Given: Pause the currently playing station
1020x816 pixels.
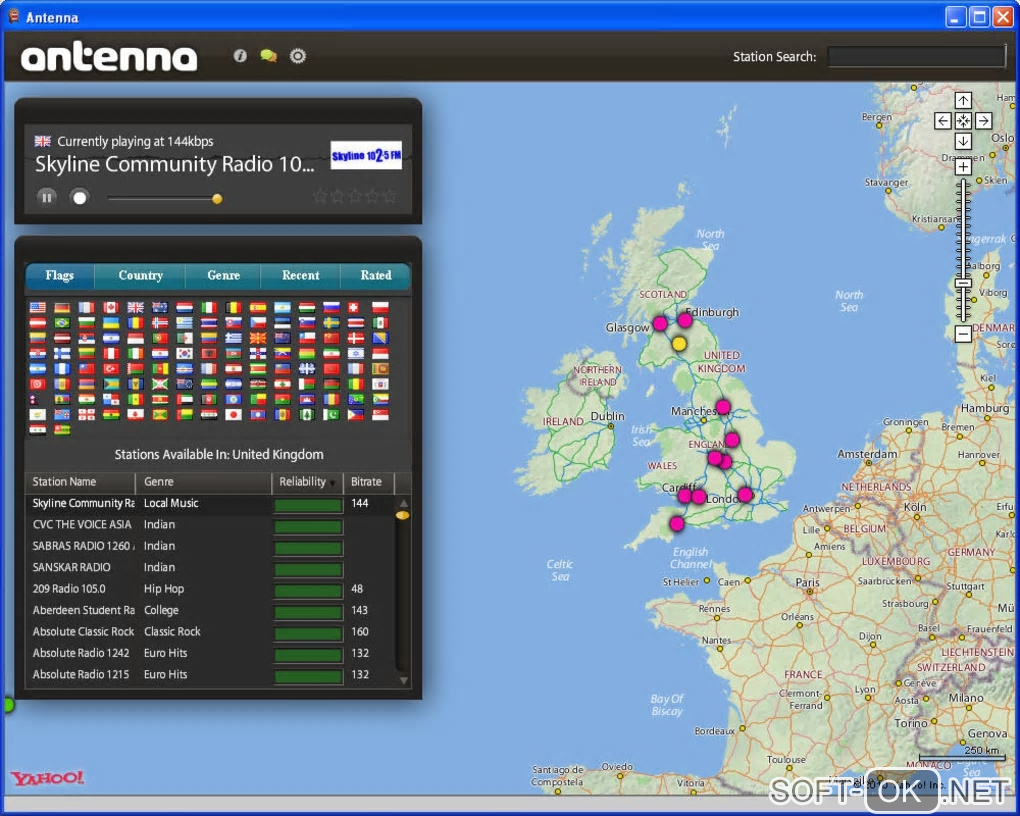Looking at the screenshot, I should (47, 197).
